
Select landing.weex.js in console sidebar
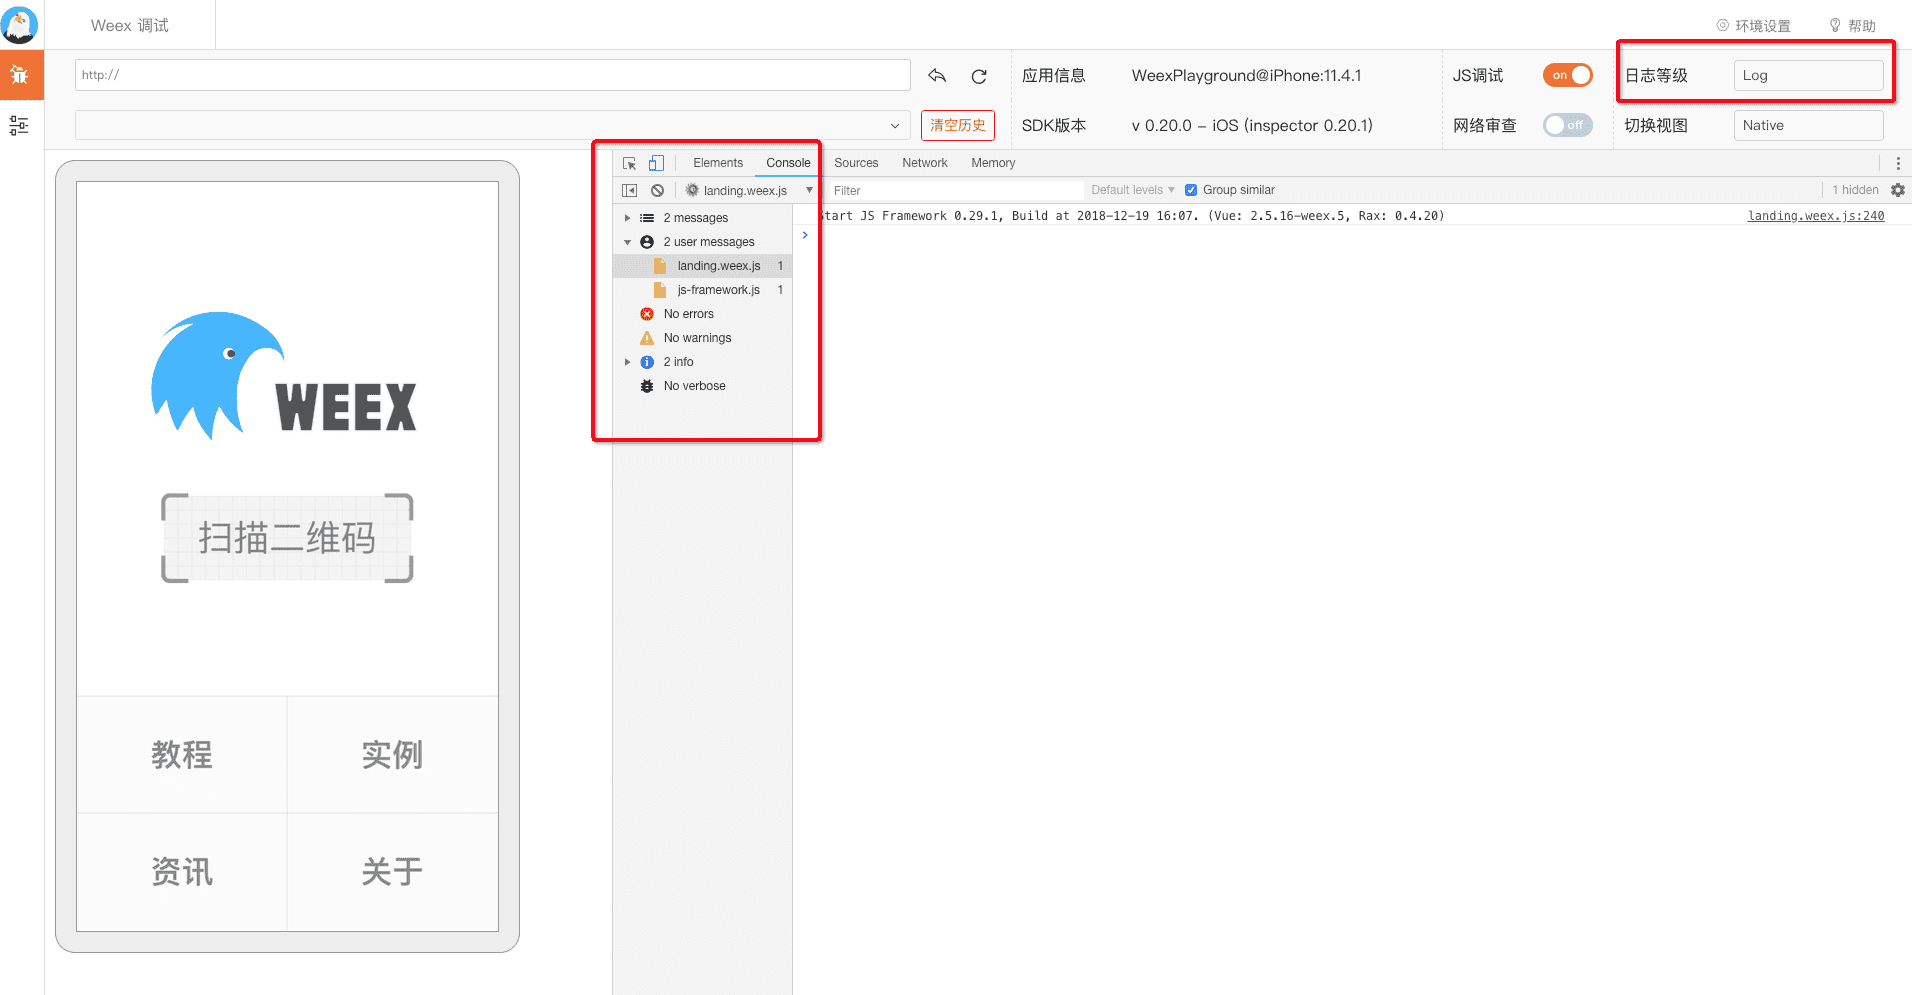coord(703,266)
